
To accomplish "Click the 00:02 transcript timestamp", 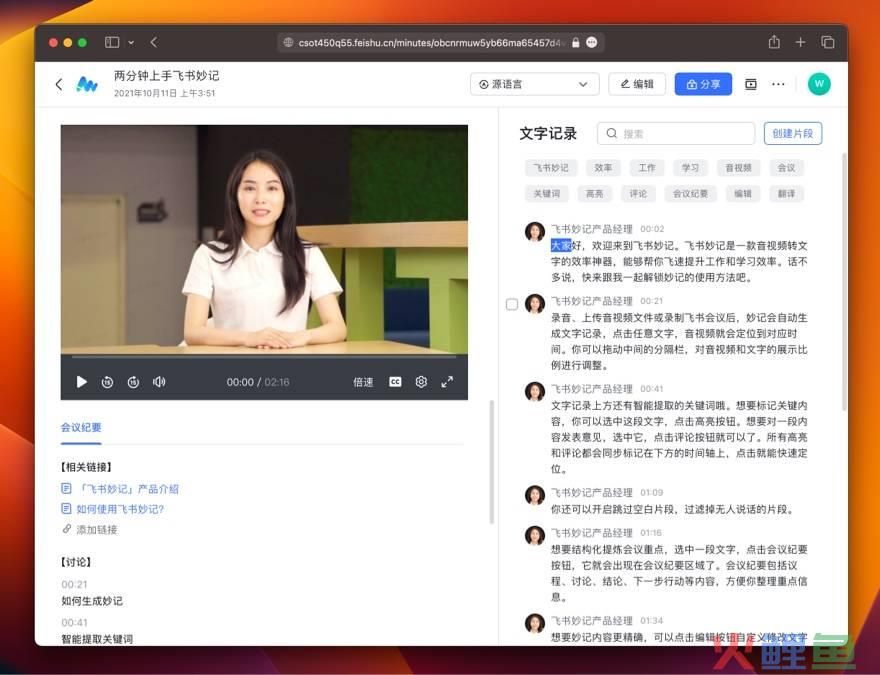I will point(652,229).
